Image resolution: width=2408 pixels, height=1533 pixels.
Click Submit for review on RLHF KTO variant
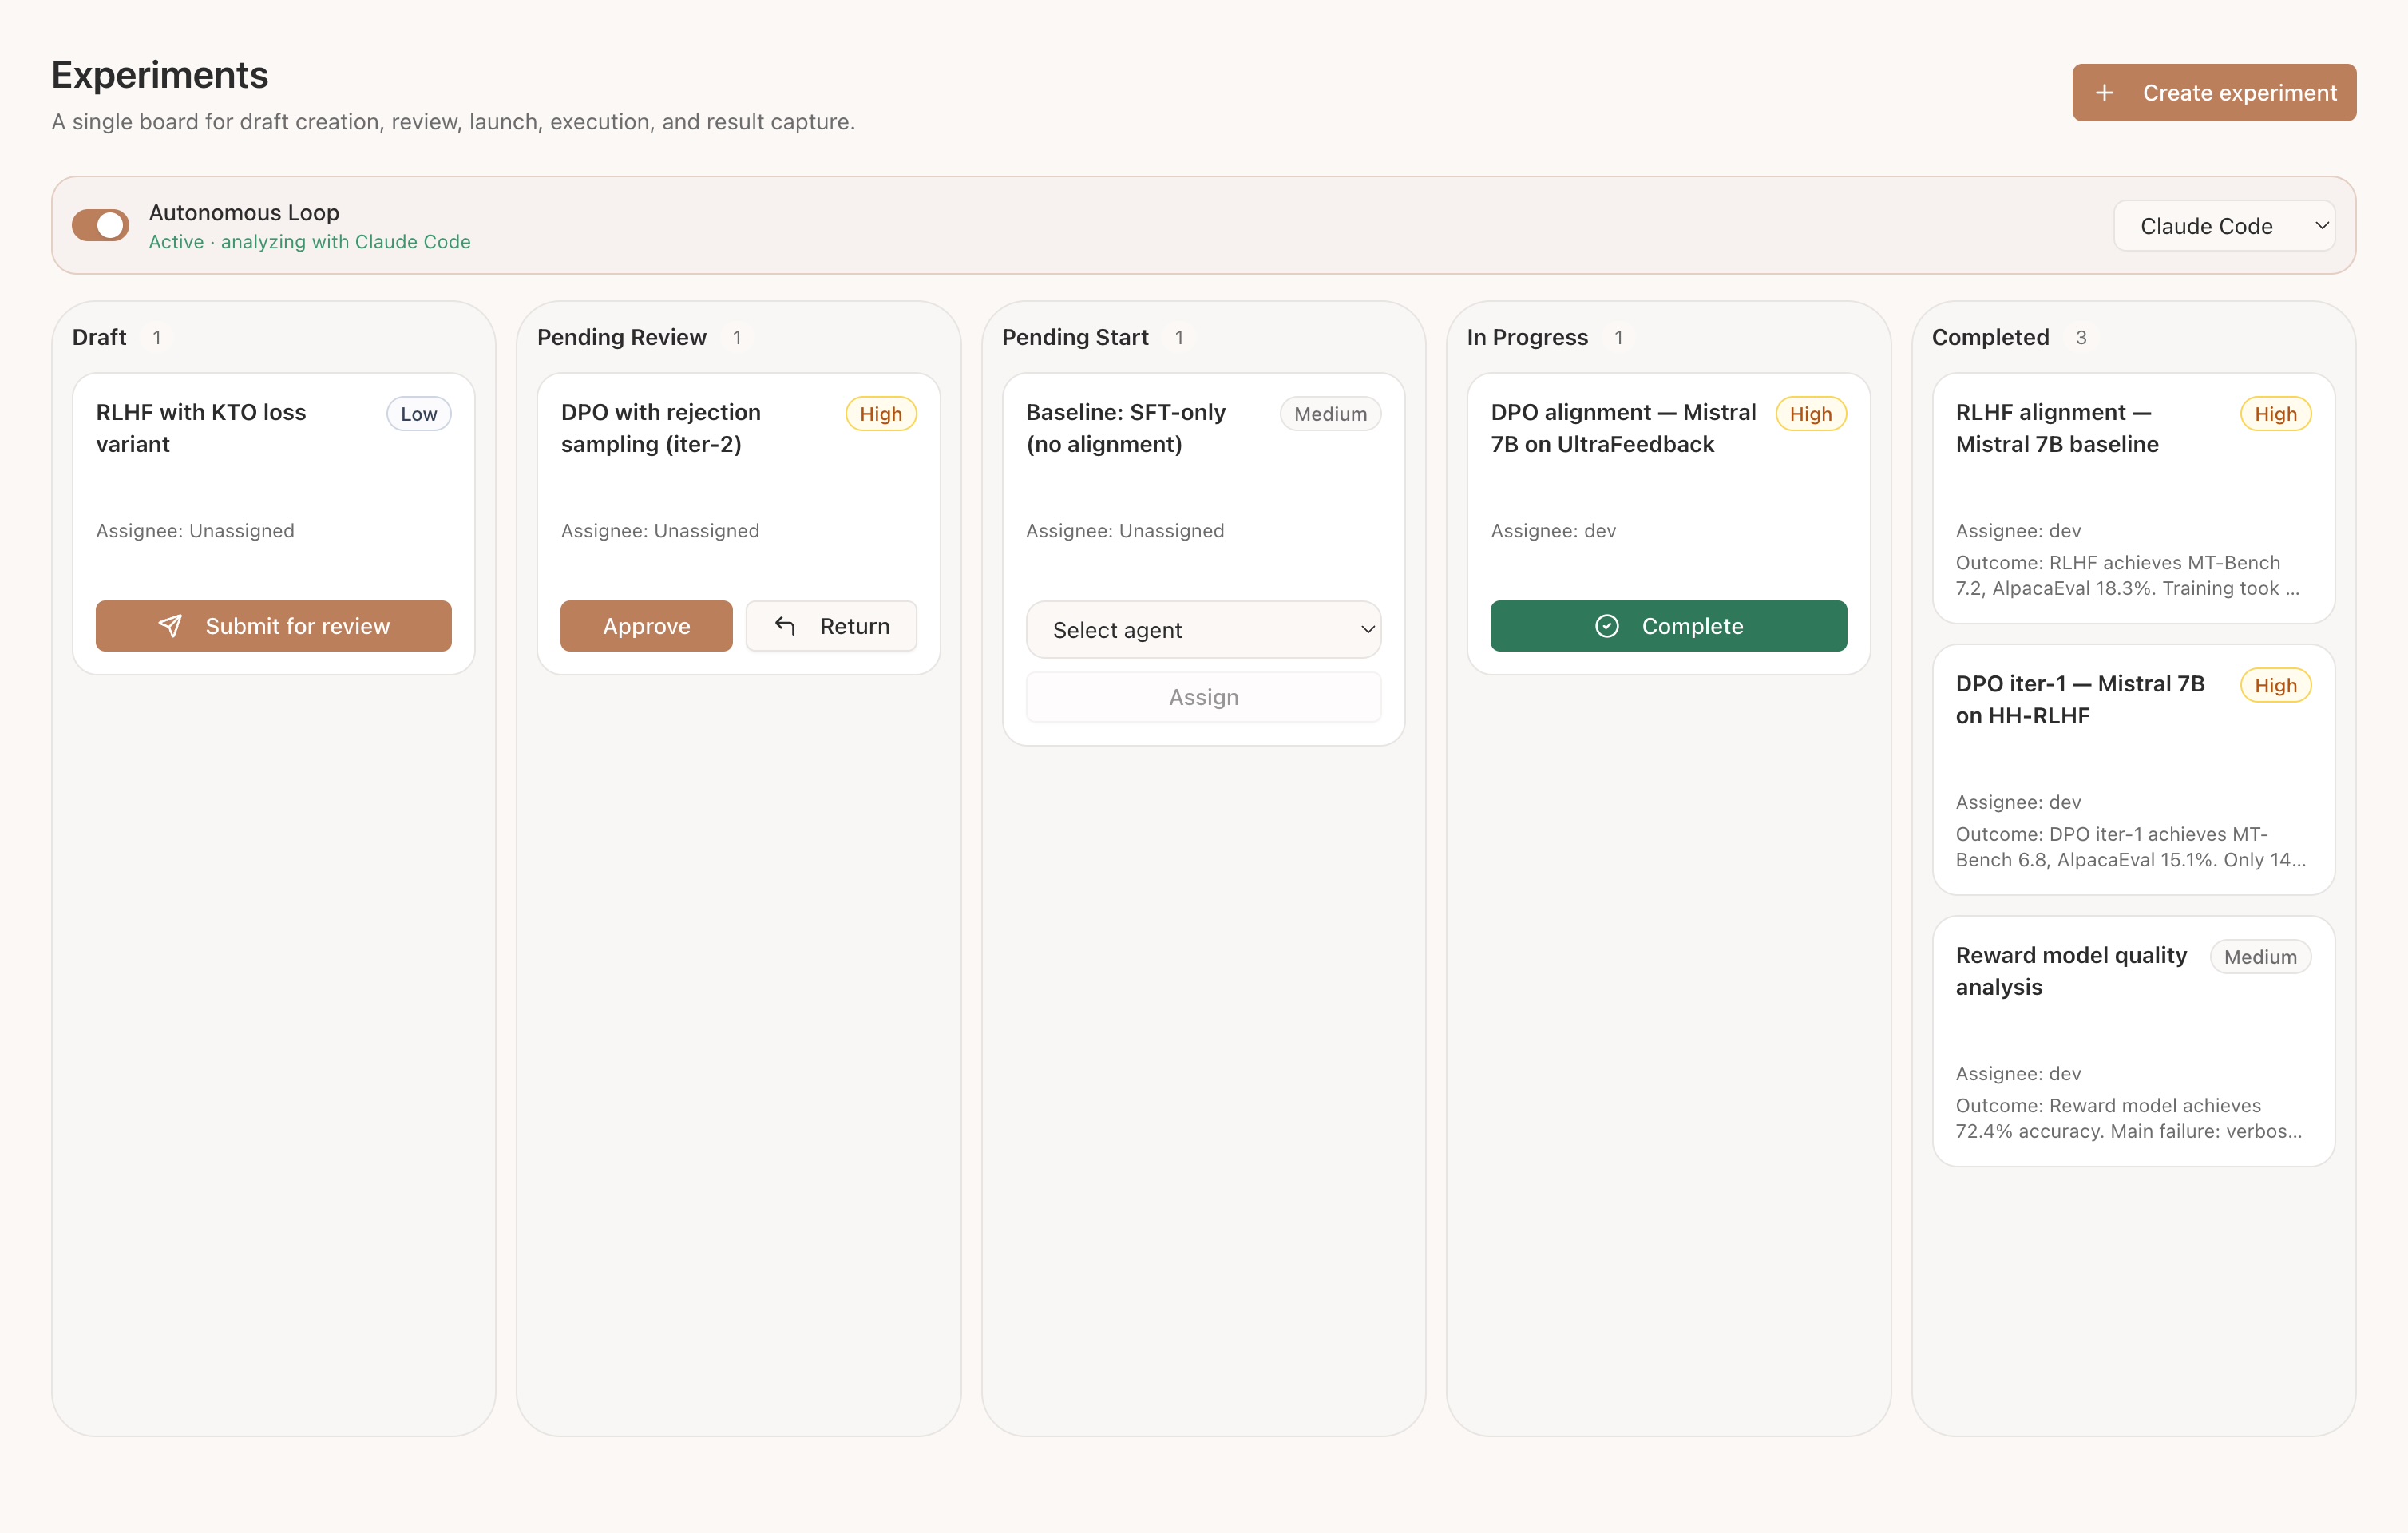pos(273,625)
